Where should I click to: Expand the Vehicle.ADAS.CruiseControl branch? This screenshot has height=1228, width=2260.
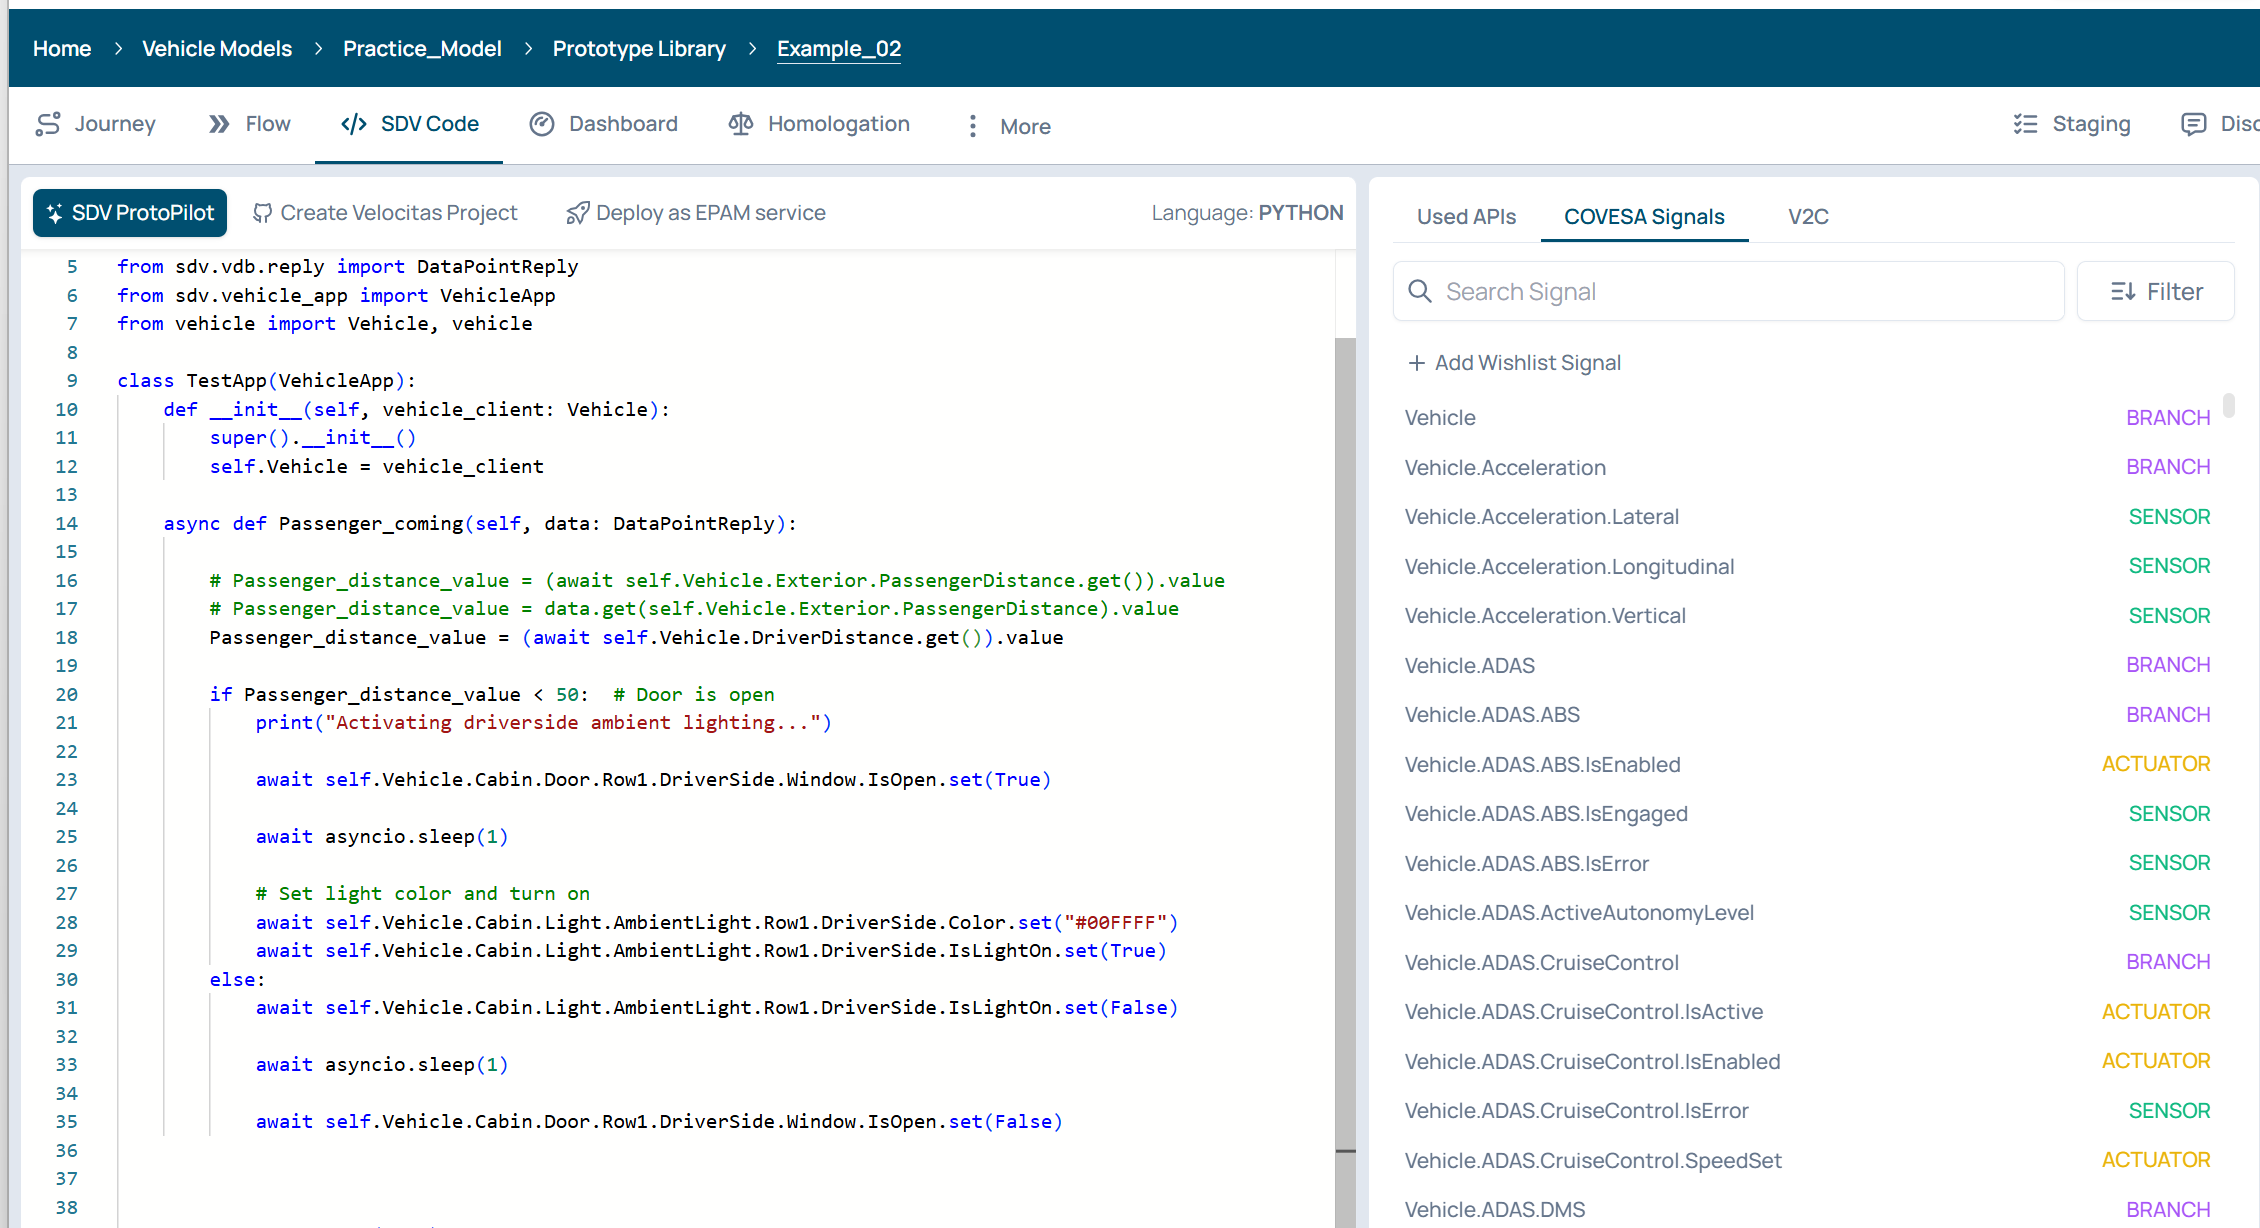(x=1541, y=962)
